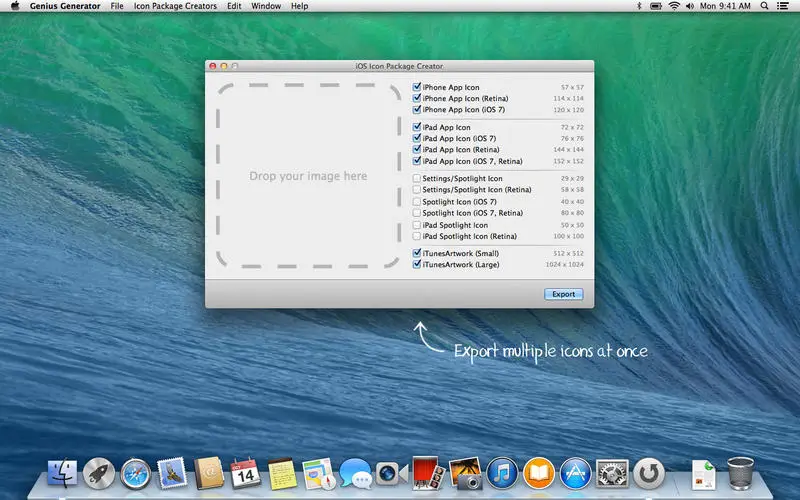Open document stack in dock
The height and width of the screenshot is (500, 800).
point(704,474)
